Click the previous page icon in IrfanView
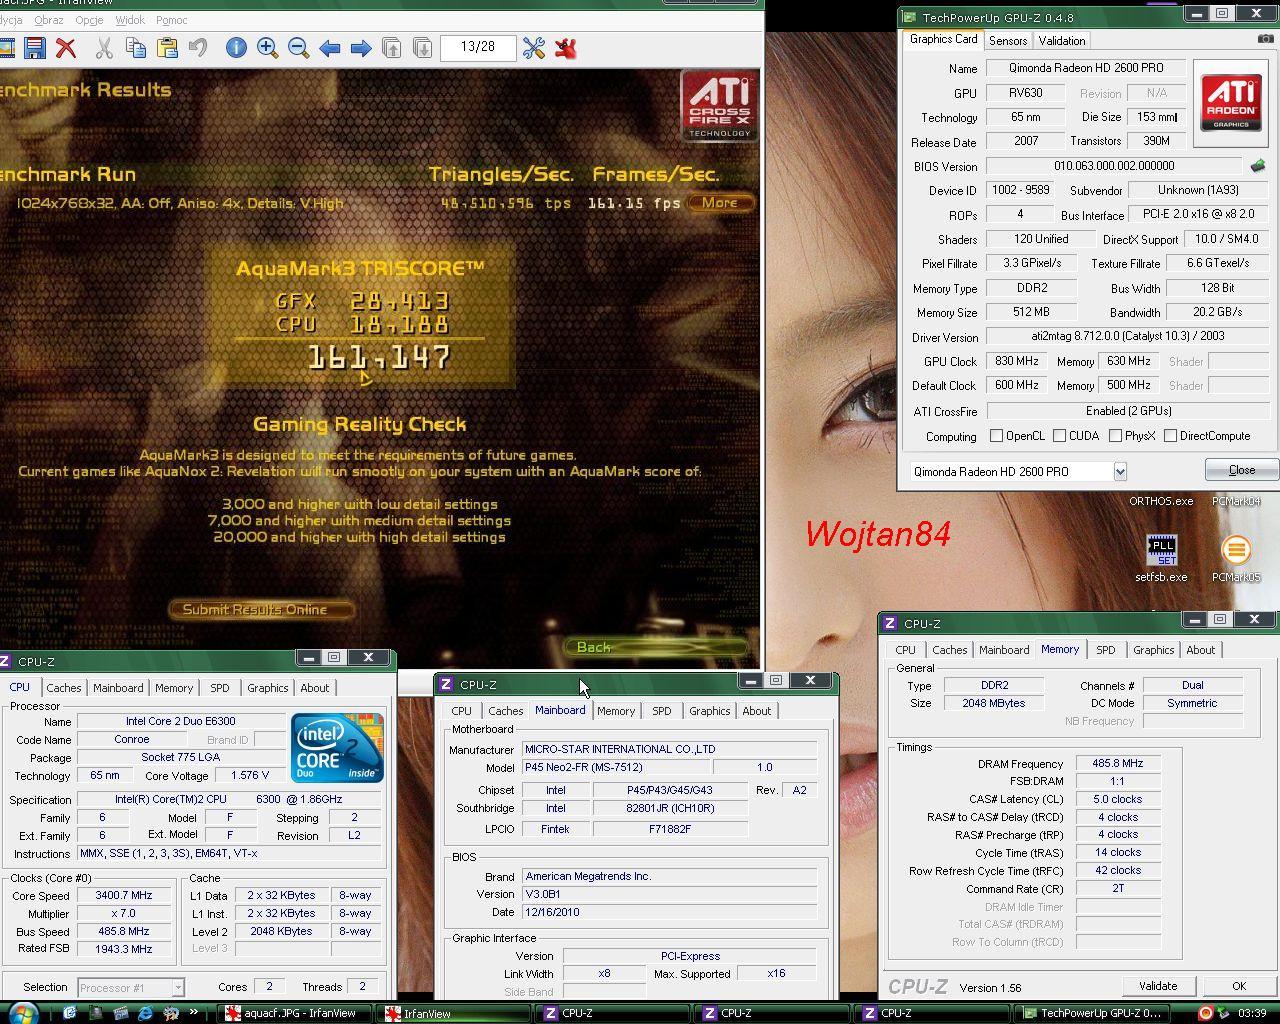 pyautogui.click(x=392, y=48)
